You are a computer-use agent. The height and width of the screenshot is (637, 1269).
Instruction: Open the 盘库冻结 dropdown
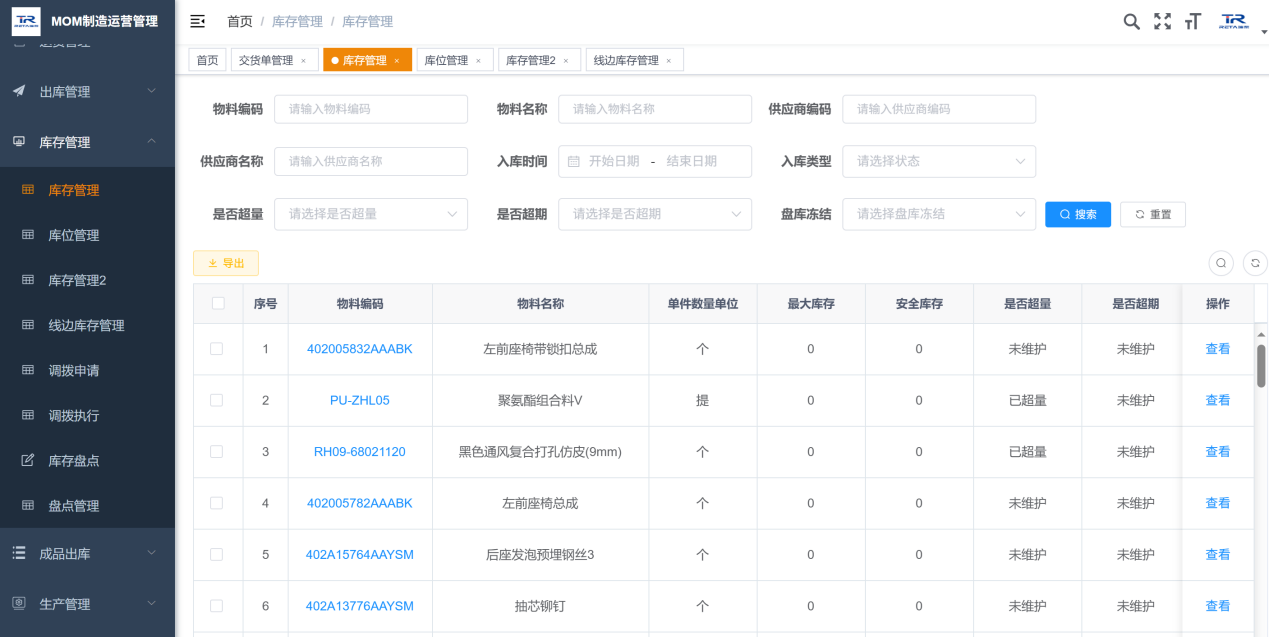[x=939, y=214]
